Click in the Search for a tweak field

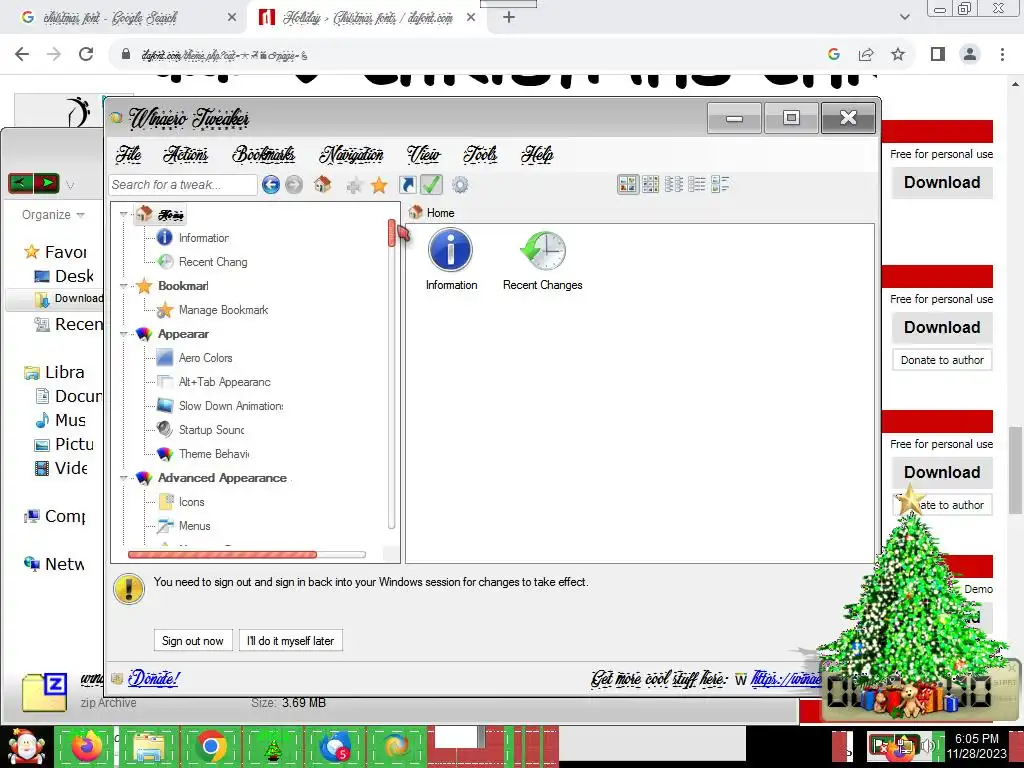point(183,185)
